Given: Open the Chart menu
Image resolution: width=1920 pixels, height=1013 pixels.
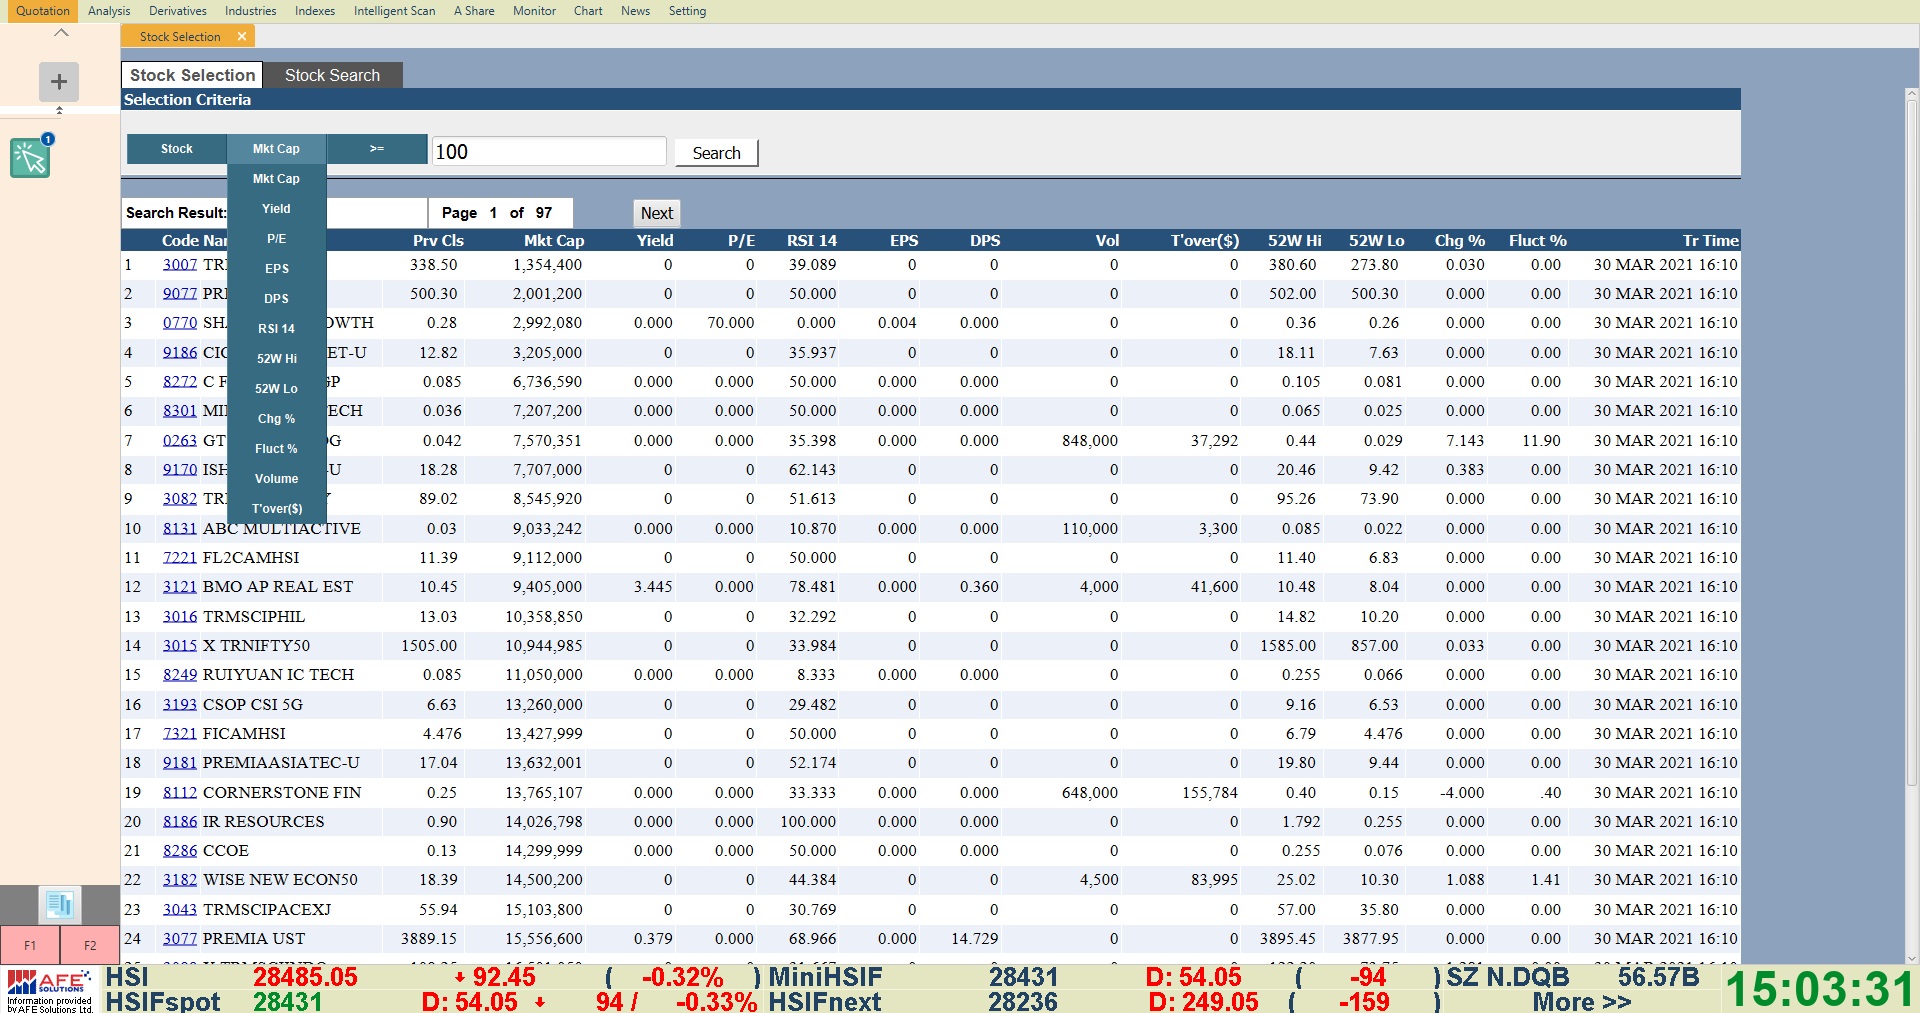Looking at the screenshot, I should click(588, 11).
